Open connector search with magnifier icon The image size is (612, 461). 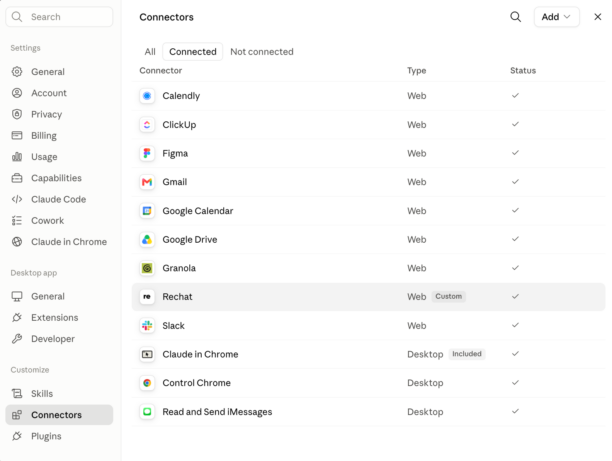(x=516, y=17)
